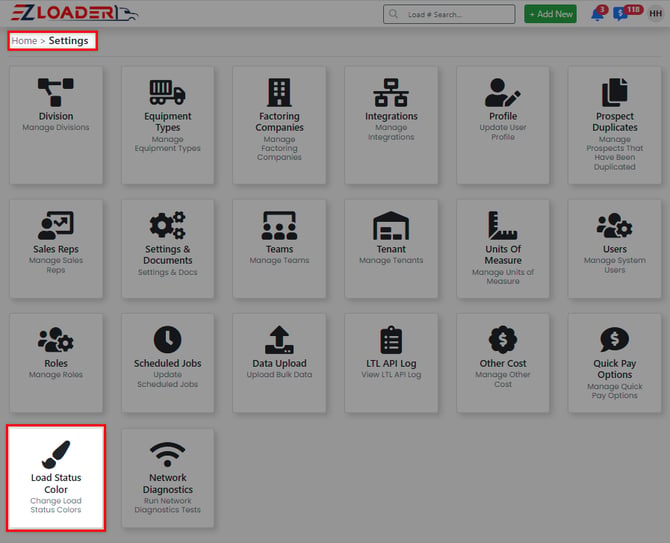Open Scheduled Jobs clock icon
Image resolution: width=670 pixels, height=543 pixels.
168,340
